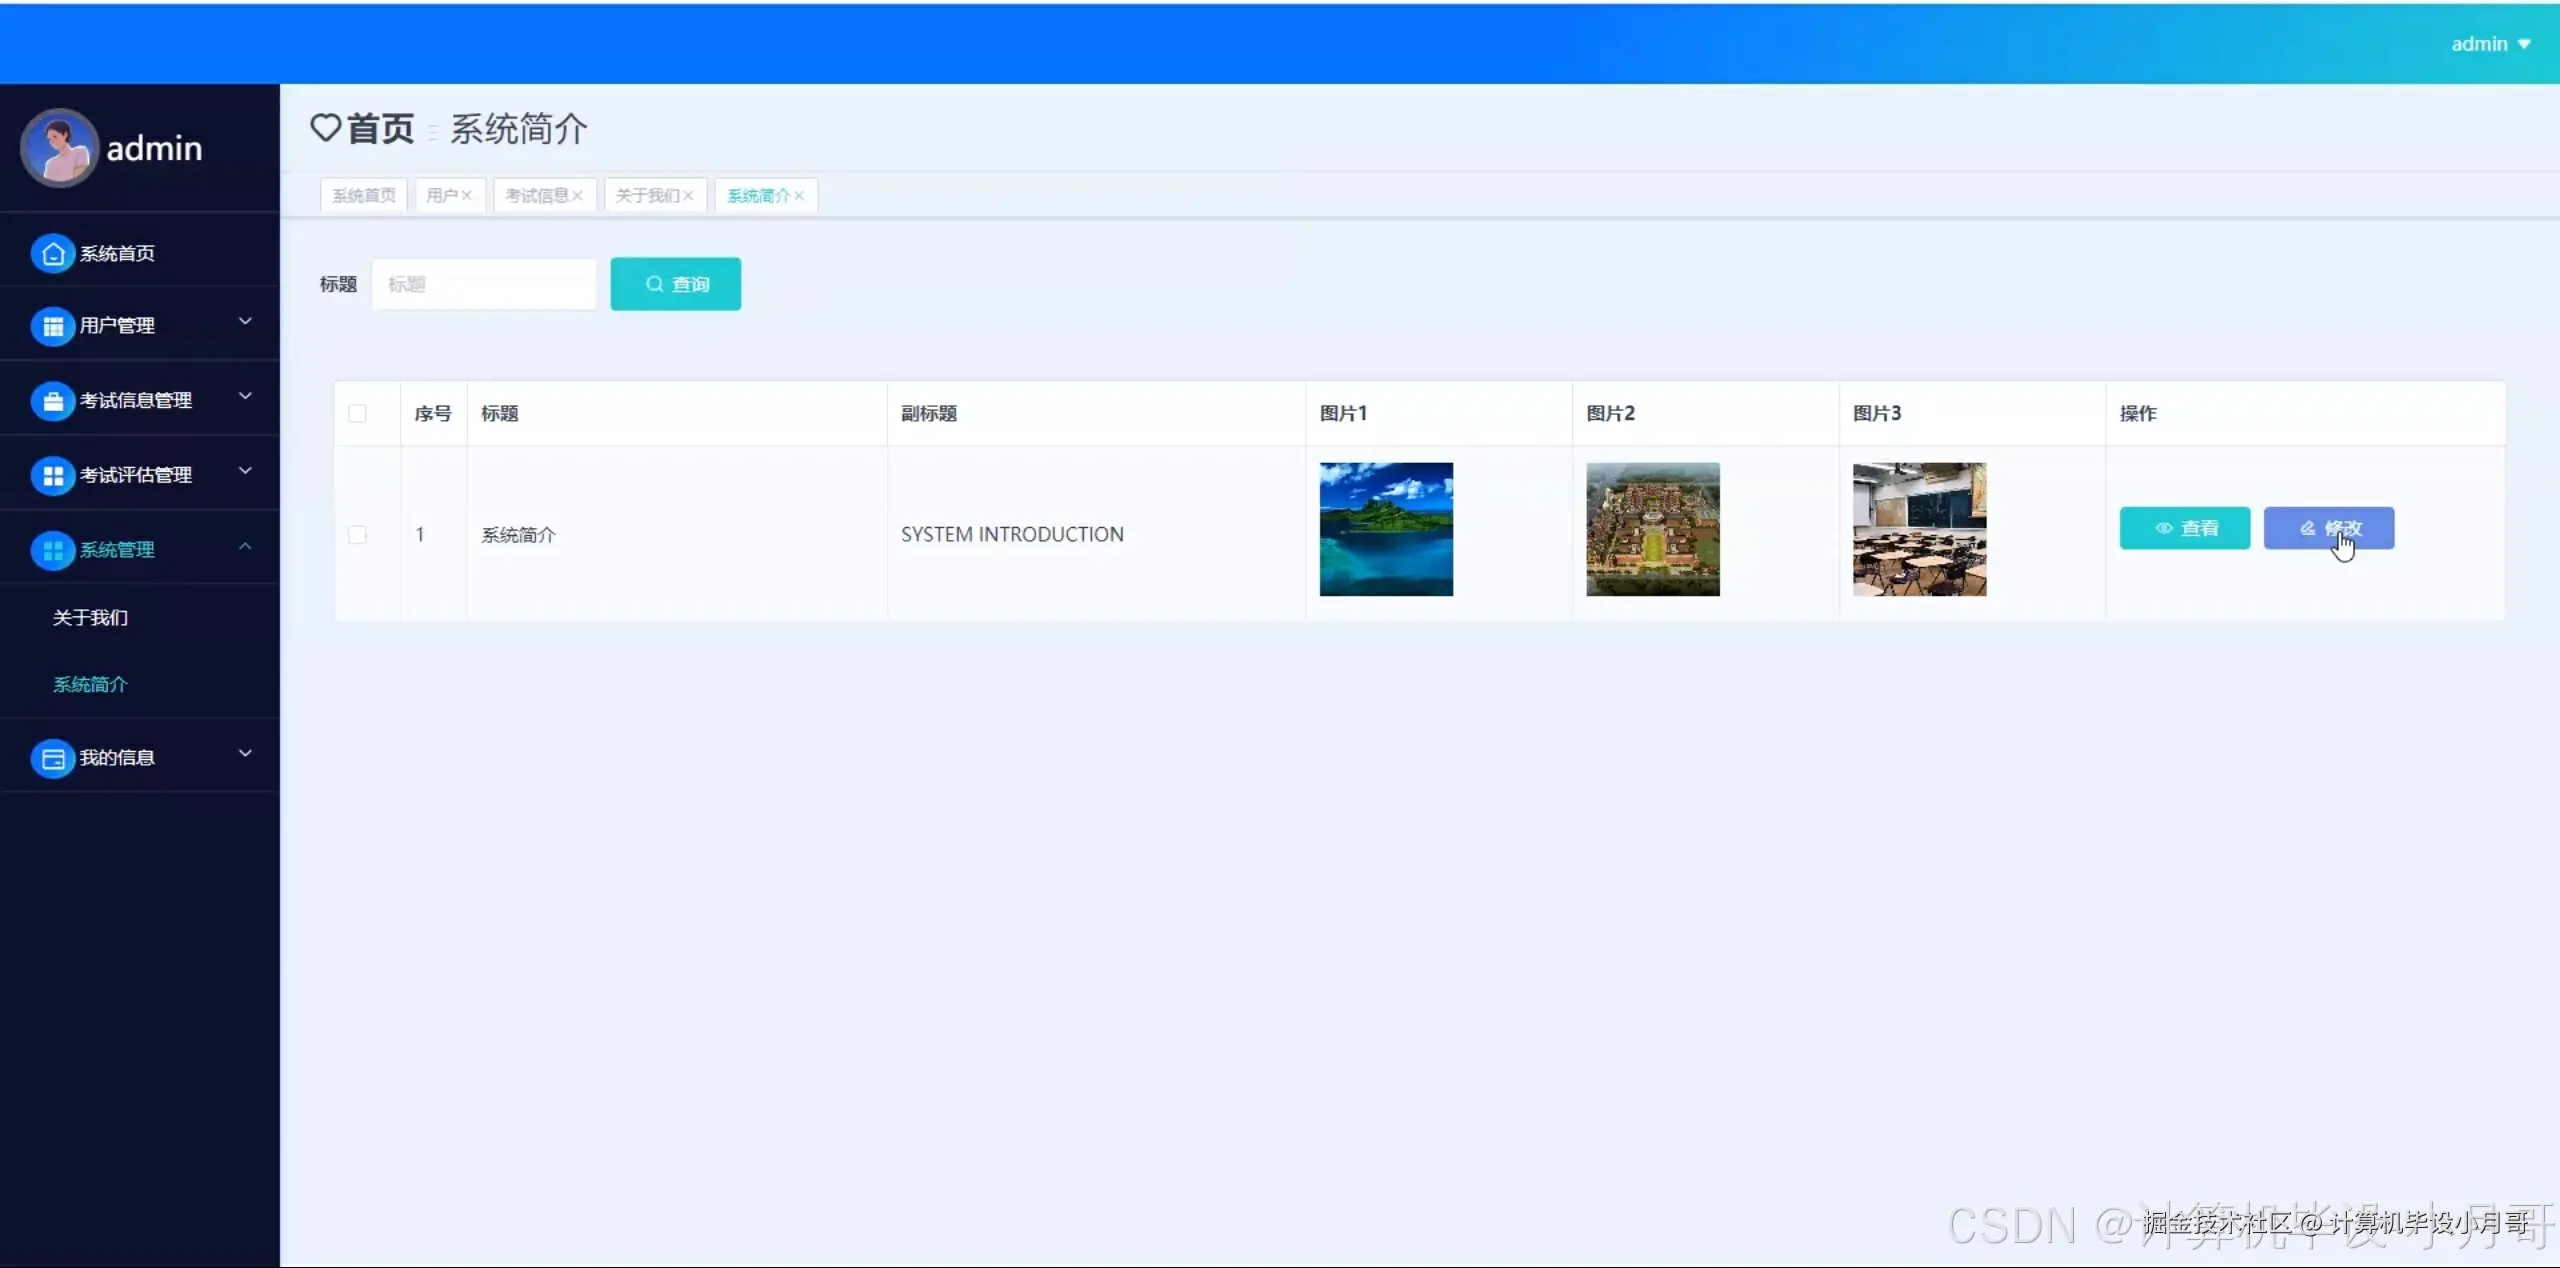Click the 查看 view button
2560x1268 pixels.
pyautogui.click(x=2184, y=528)
